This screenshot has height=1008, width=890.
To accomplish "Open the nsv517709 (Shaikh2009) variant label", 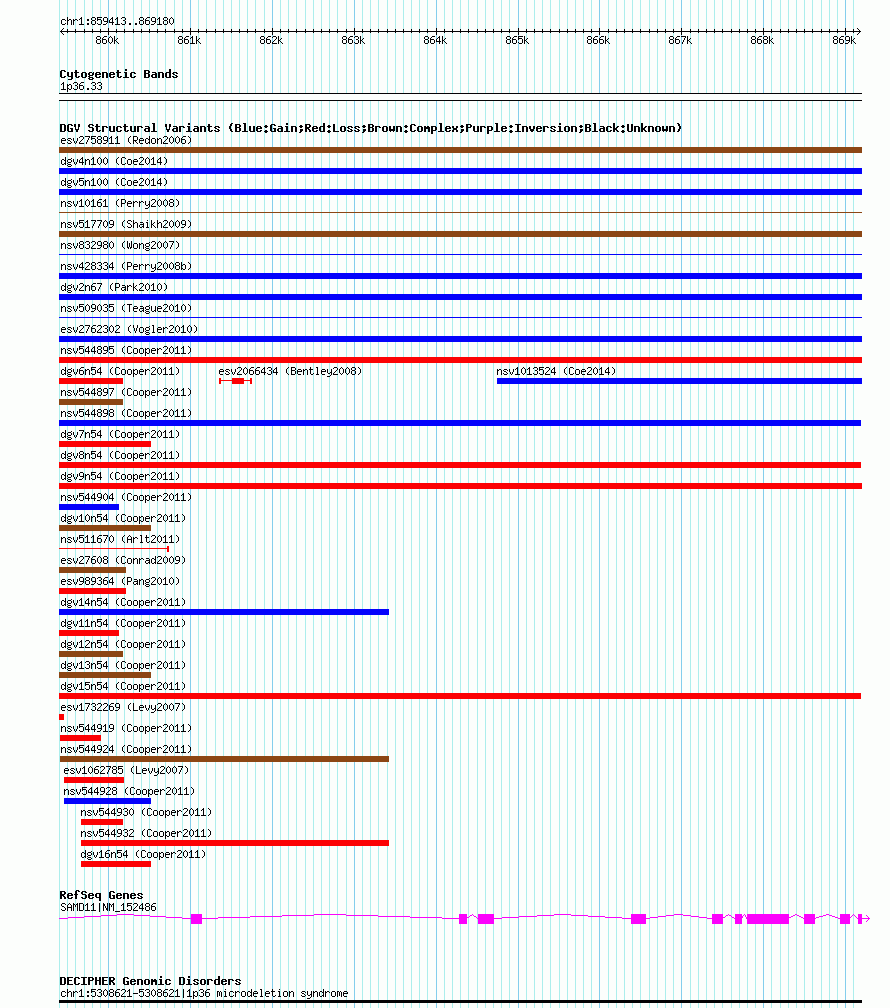I will tap(126, 224).
